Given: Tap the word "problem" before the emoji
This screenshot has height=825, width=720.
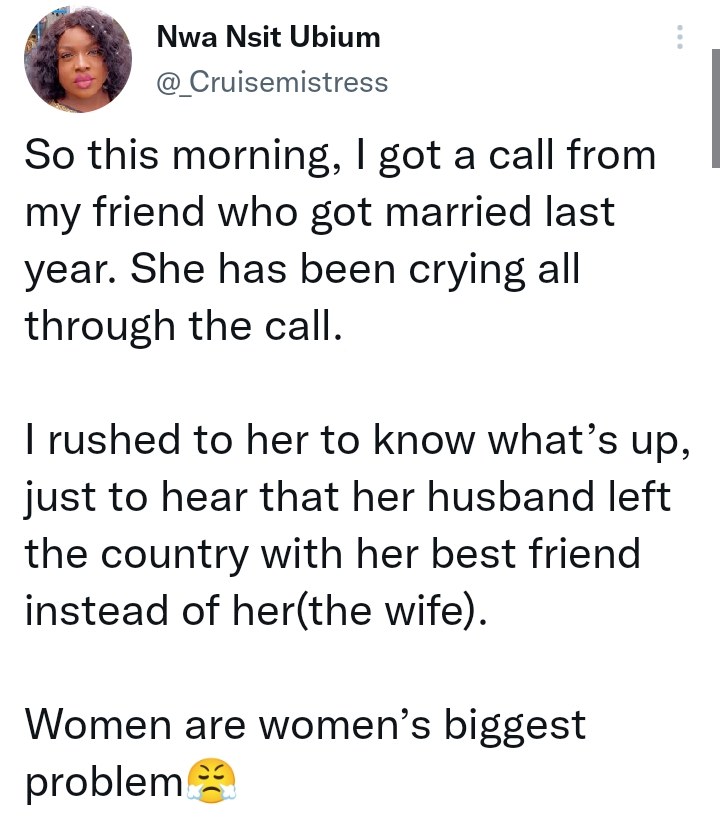Looking at the screenshot, I should click(x=104, y=782).
